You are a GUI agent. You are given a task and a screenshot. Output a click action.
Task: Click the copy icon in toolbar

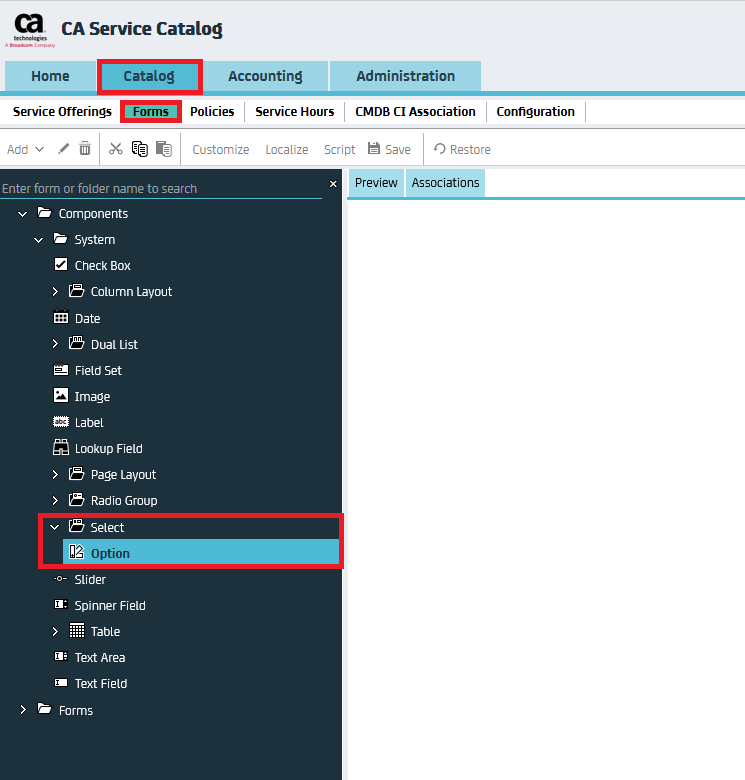tap(139, 149)
